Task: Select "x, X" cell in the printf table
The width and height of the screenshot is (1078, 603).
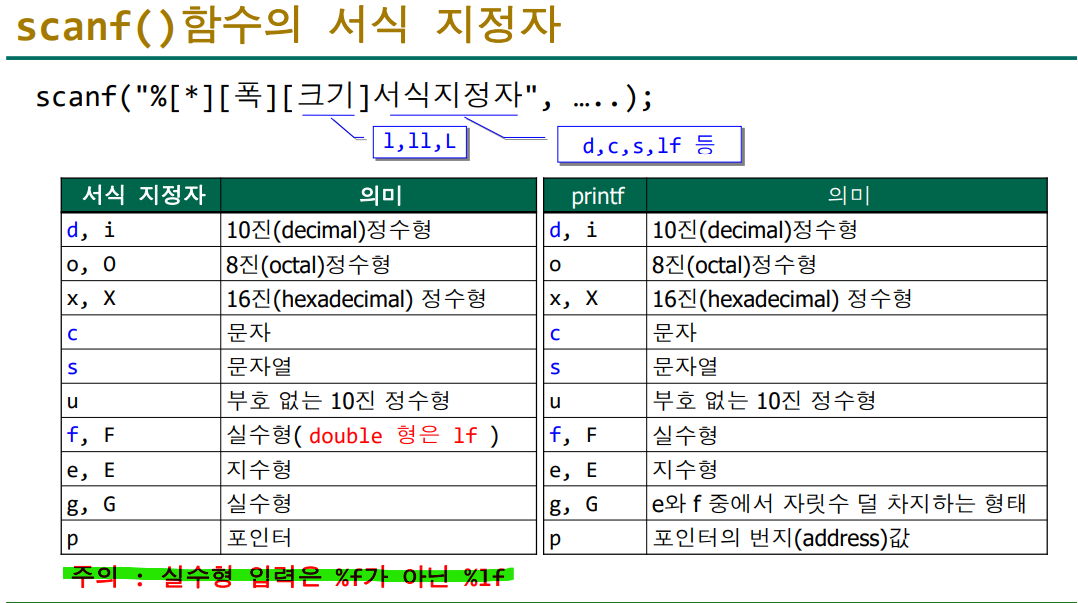Action: pyautogui.click(x=595, y=298)
